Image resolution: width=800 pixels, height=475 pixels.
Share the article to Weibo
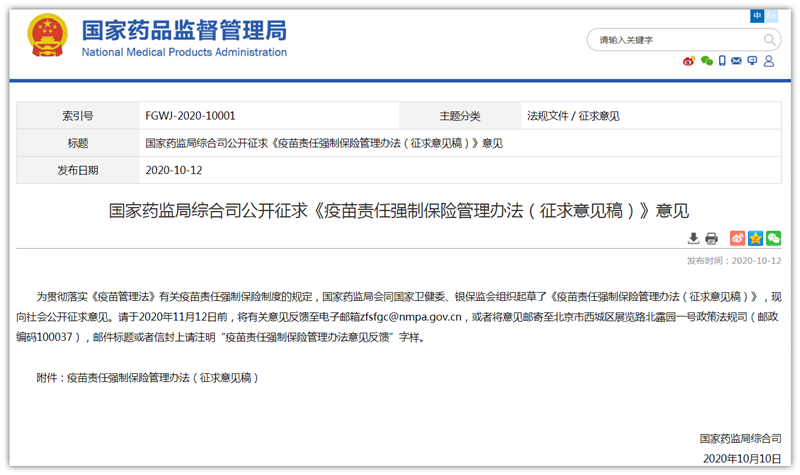[x=737, y=238]
